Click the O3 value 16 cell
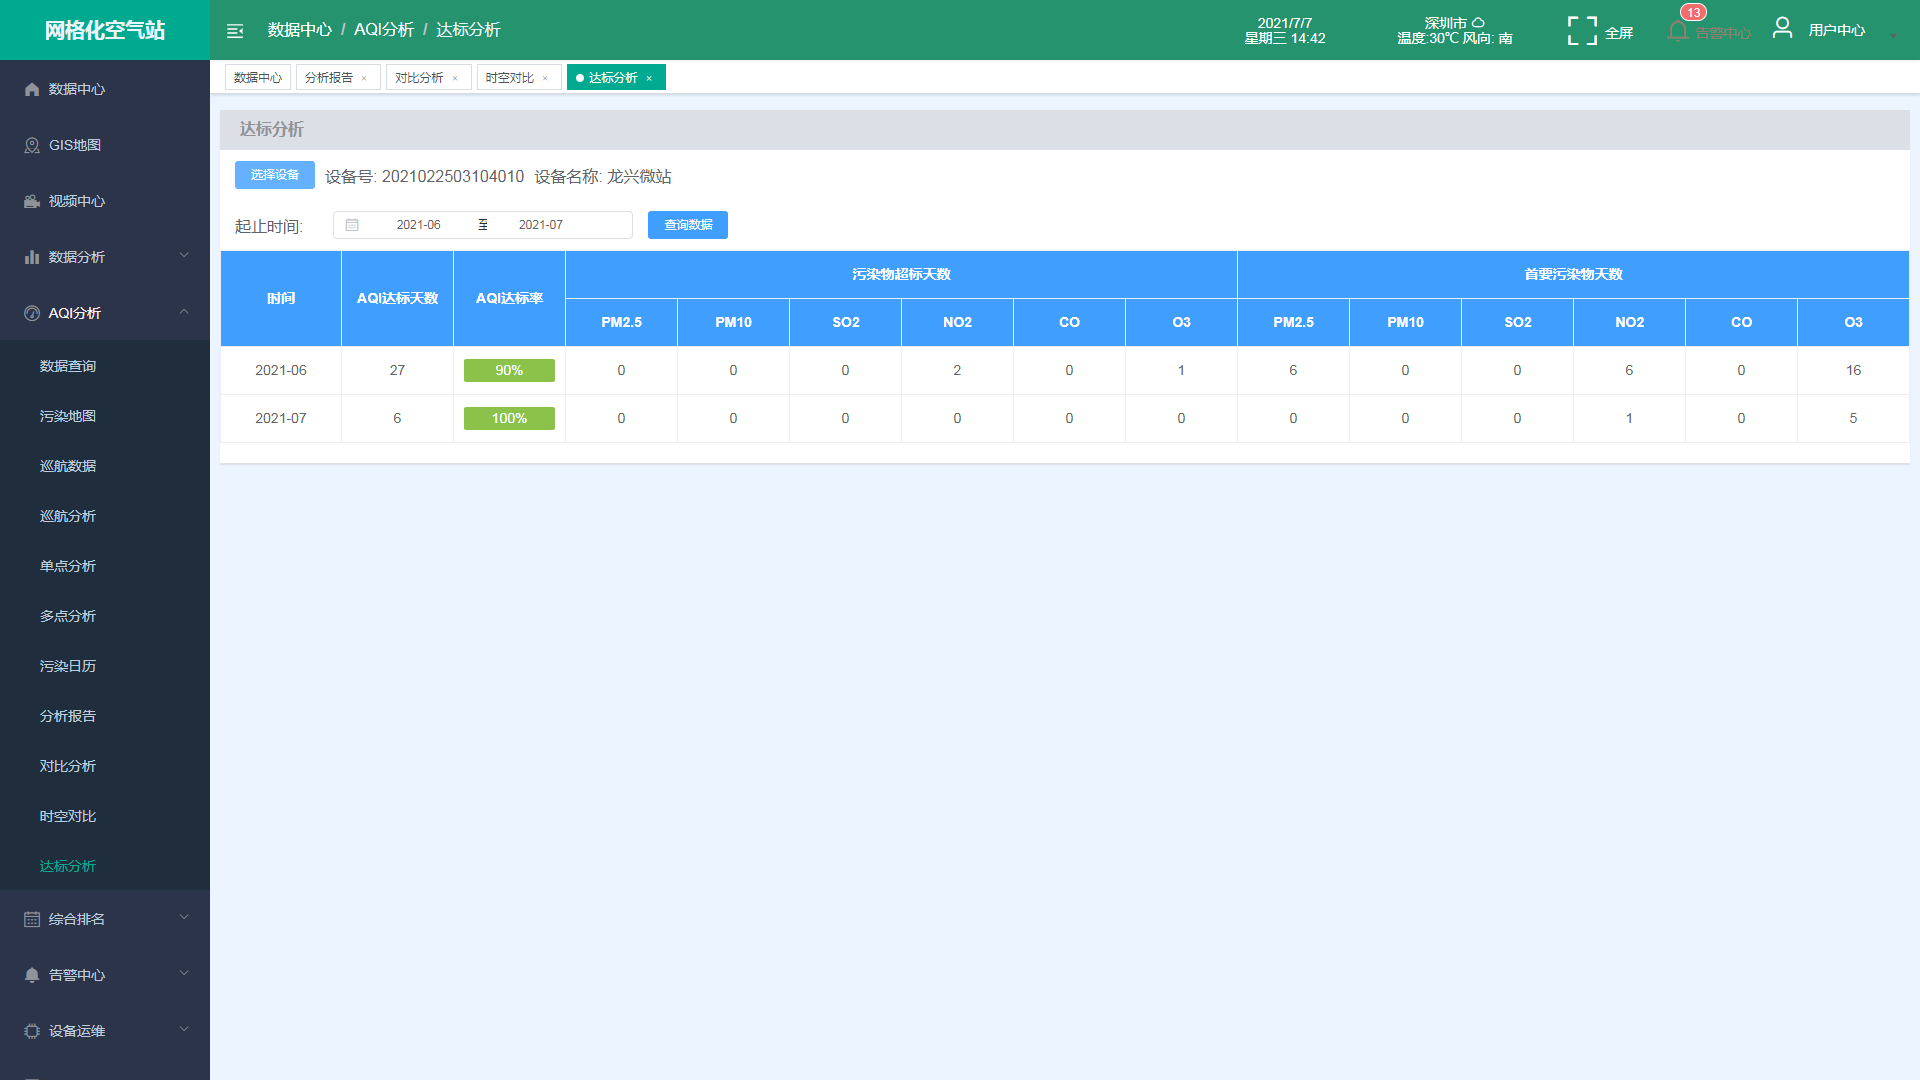 tap(1853, 370)
